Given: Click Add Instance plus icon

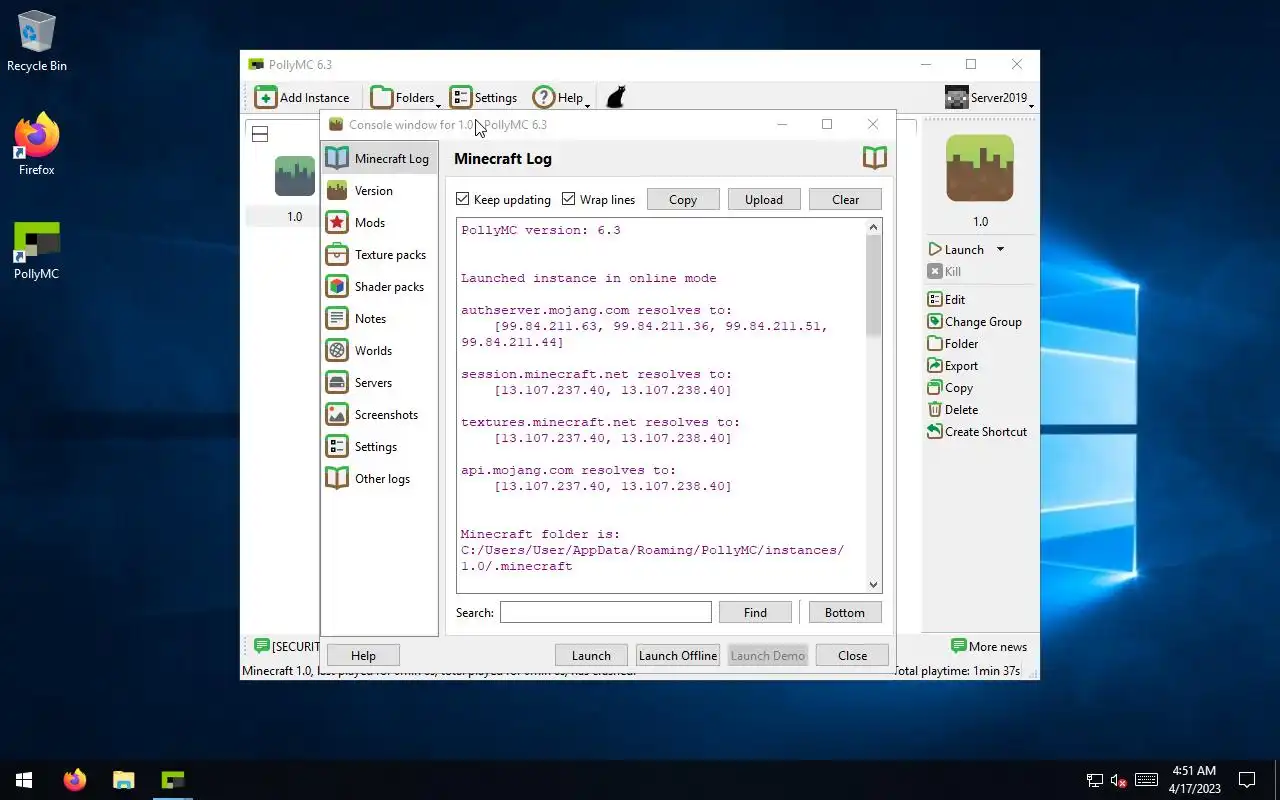Looking at the screenshot, I should (x=265, y=97).
